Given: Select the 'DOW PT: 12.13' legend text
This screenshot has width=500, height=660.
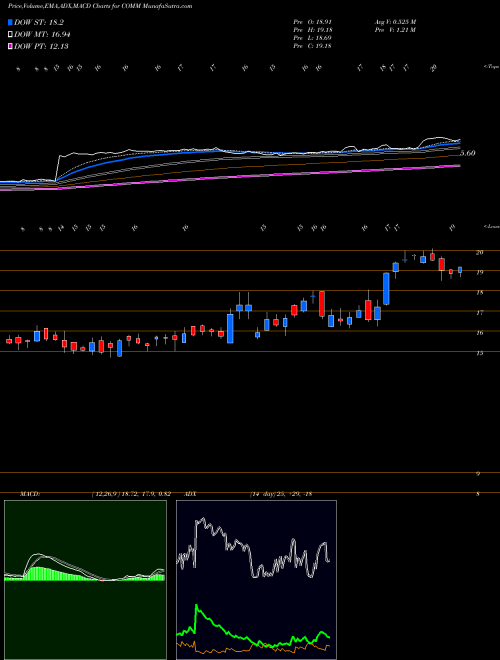Looking at the screenshot, I should click(41, 46).
